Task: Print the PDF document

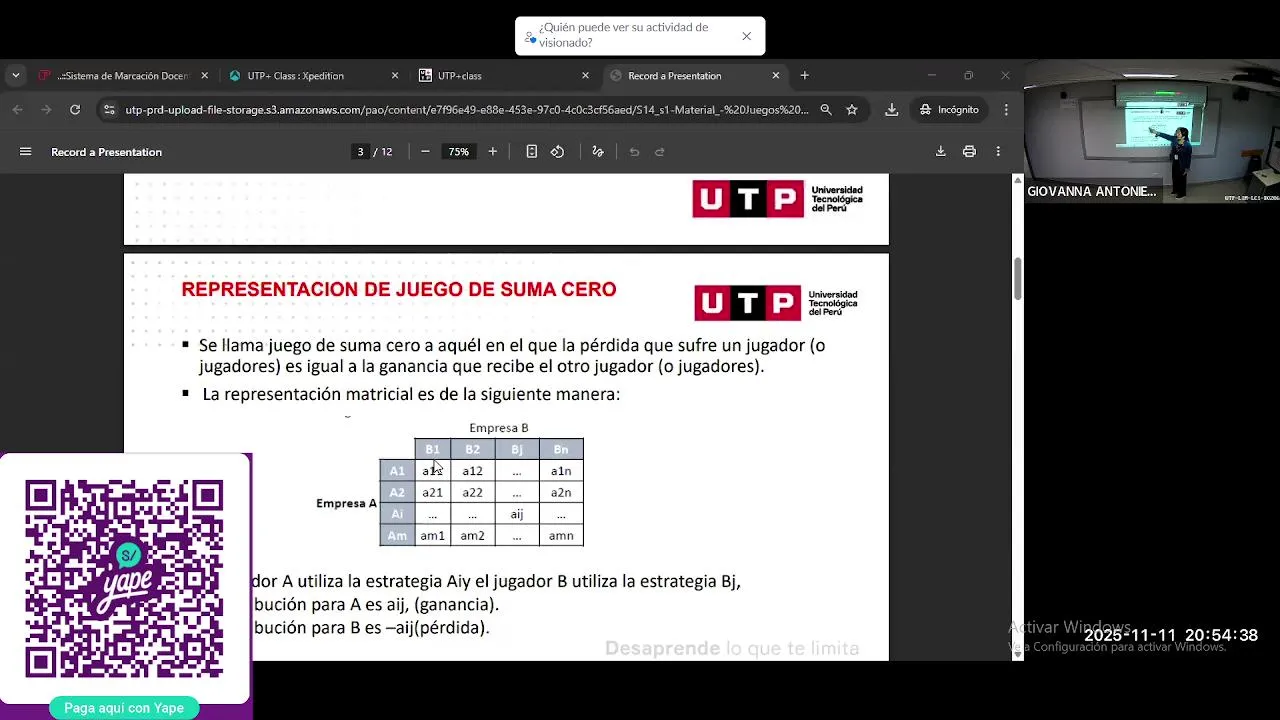Action: (969, 152)
